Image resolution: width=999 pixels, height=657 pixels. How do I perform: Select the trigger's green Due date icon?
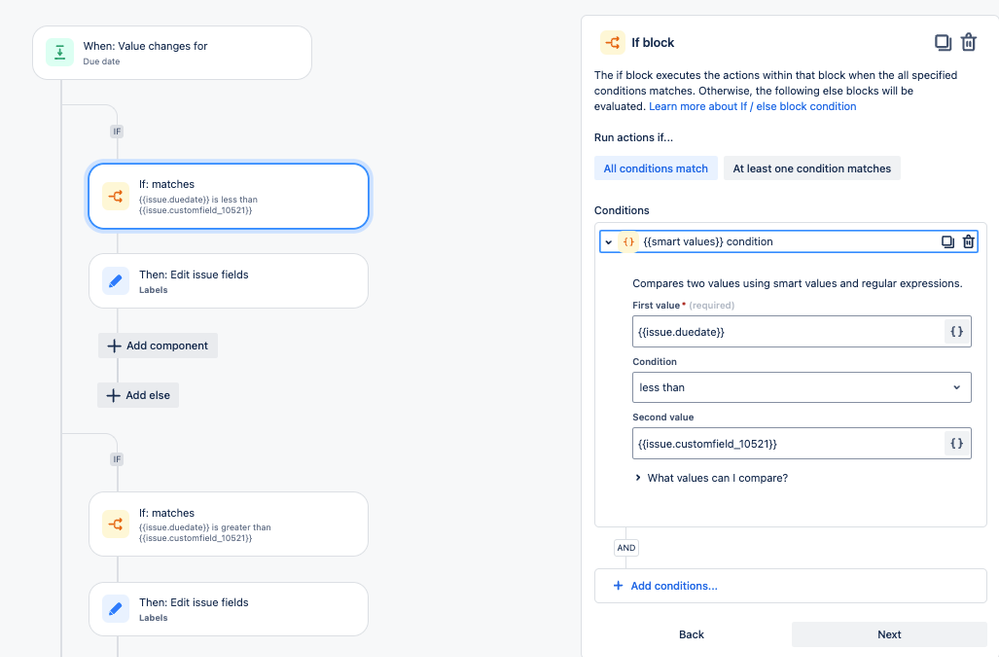click(x=60, y=52)
